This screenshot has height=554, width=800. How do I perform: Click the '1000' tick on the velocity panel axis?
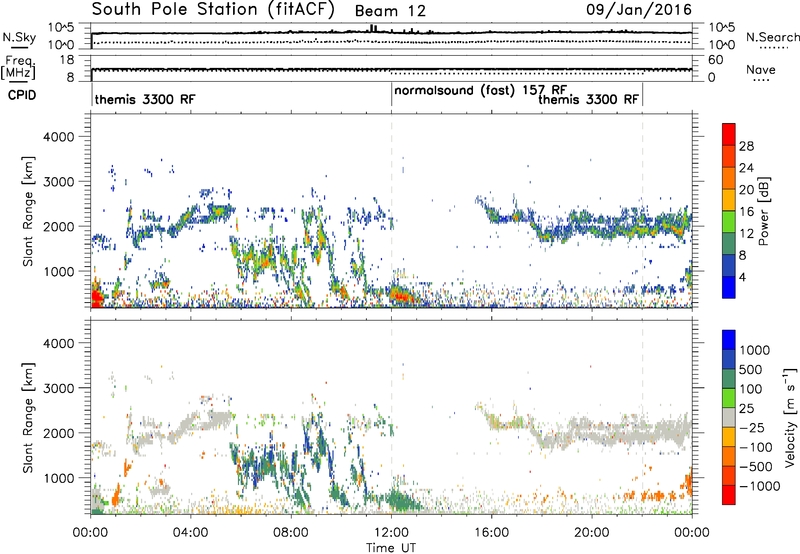tap(58, 478)
